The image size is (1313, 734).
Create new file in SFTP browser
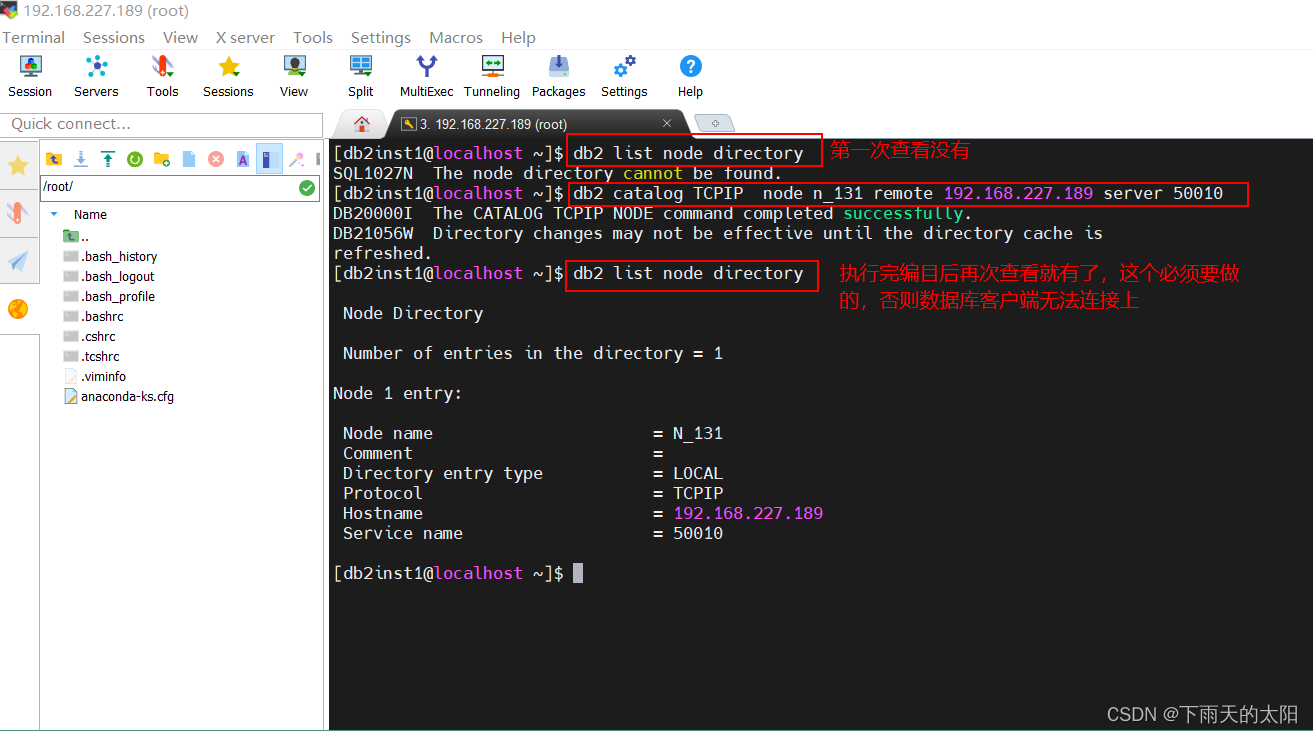(x=189, y=159)
